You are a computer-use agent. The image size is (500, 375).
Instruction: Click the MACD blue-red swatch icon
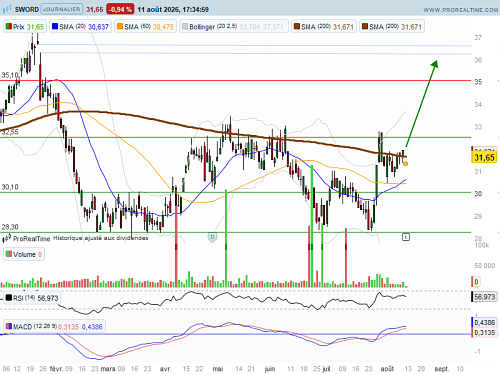click(9, 326)
